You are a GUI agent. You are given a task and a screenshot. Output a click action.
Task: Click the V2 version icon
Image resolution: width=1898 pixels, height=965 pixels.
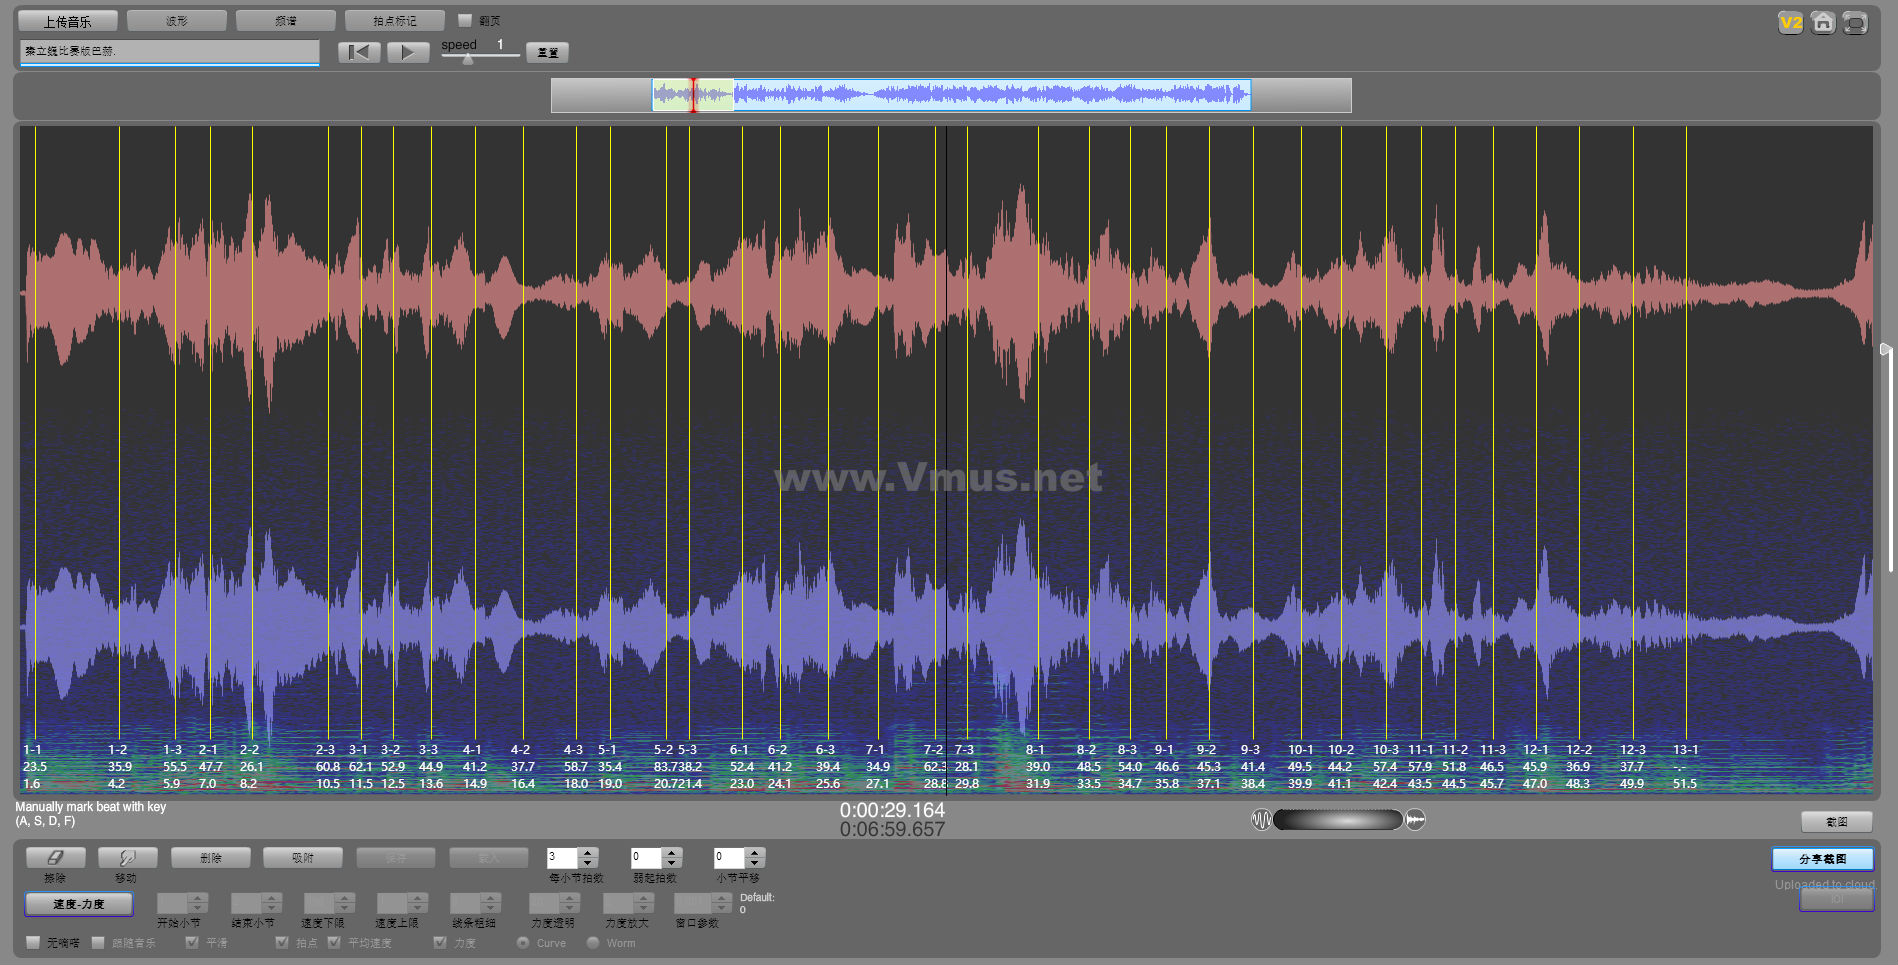tap(1790, 23)
